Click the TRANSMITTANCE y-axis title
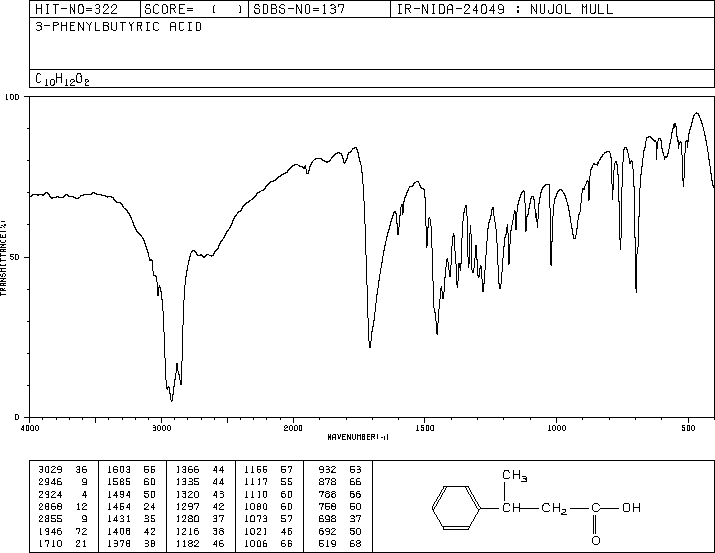The image size is (715, 553). (x=4, y=258)
